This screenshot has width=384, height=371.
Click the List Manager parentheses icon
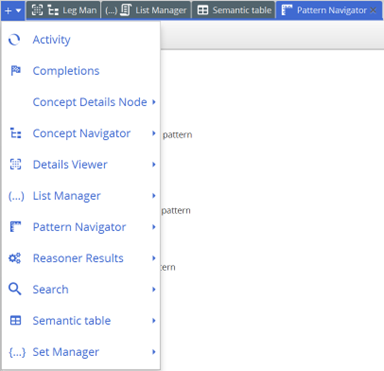click(x=16, y=196)
